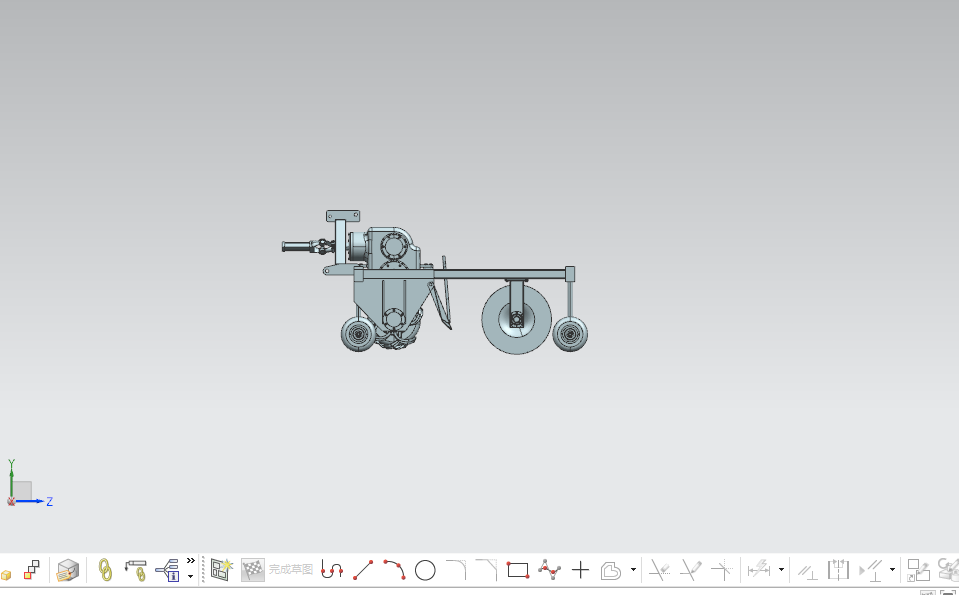This screenshot has width=959, height=595.
Task: Select the Geometric Constraints tool
Action: pyautogui.click(x=808, y=572)
